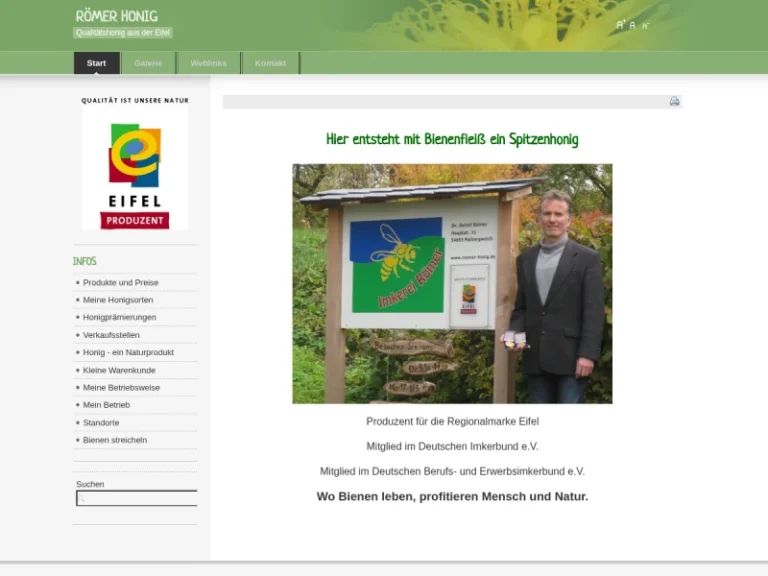Click the Bienen streicheln link
Image resolution: width=768 pixels, height=576 pixels.
pyautogui.click(x=115, y=440)
